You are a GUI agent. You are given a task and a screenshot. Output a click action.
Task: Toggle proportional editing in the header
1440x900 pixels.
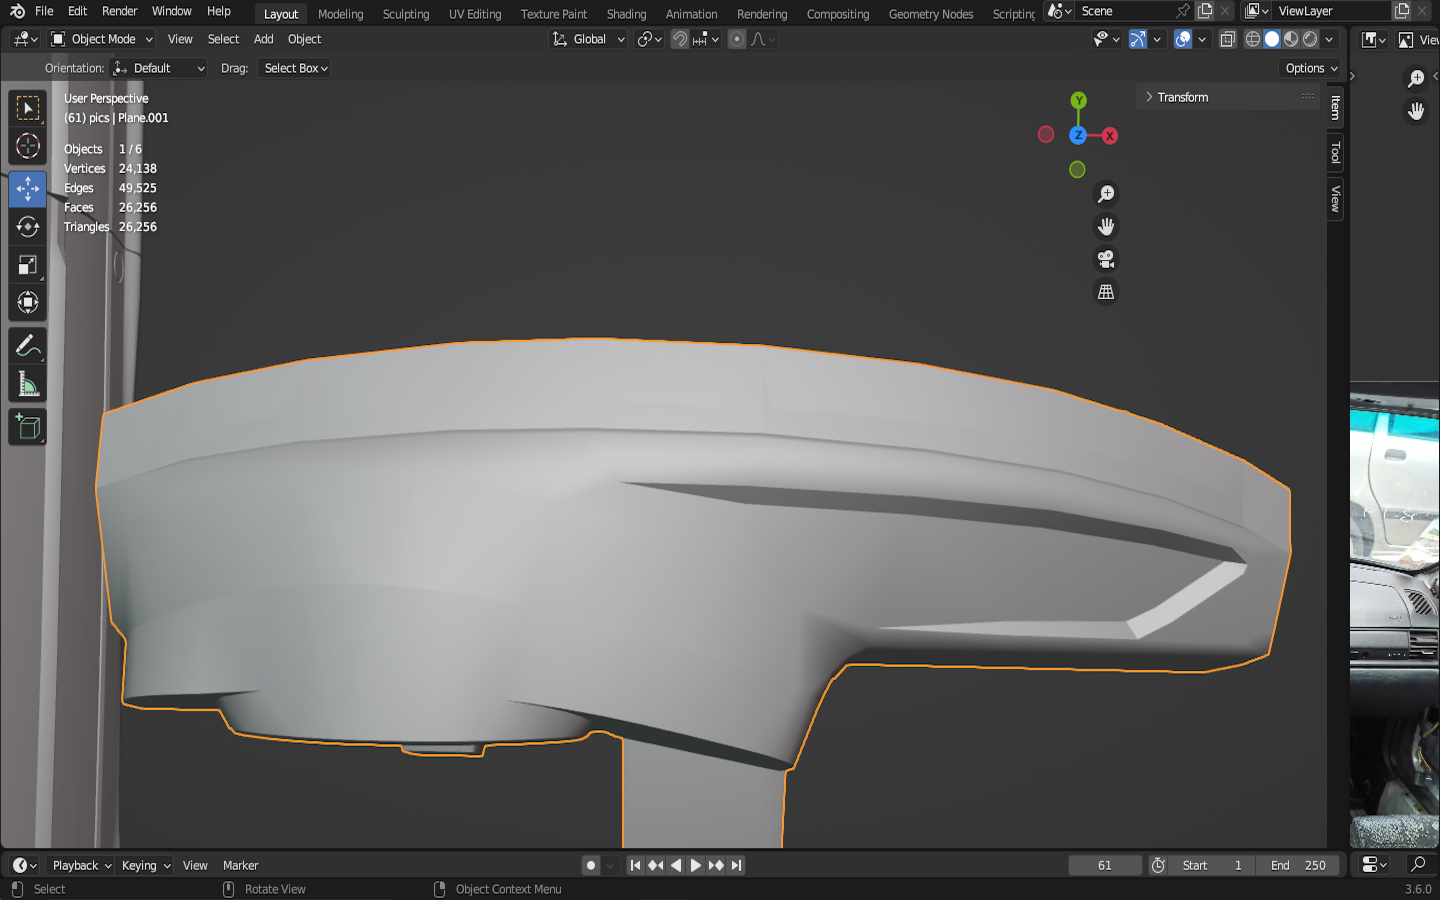tap(737, 39)
